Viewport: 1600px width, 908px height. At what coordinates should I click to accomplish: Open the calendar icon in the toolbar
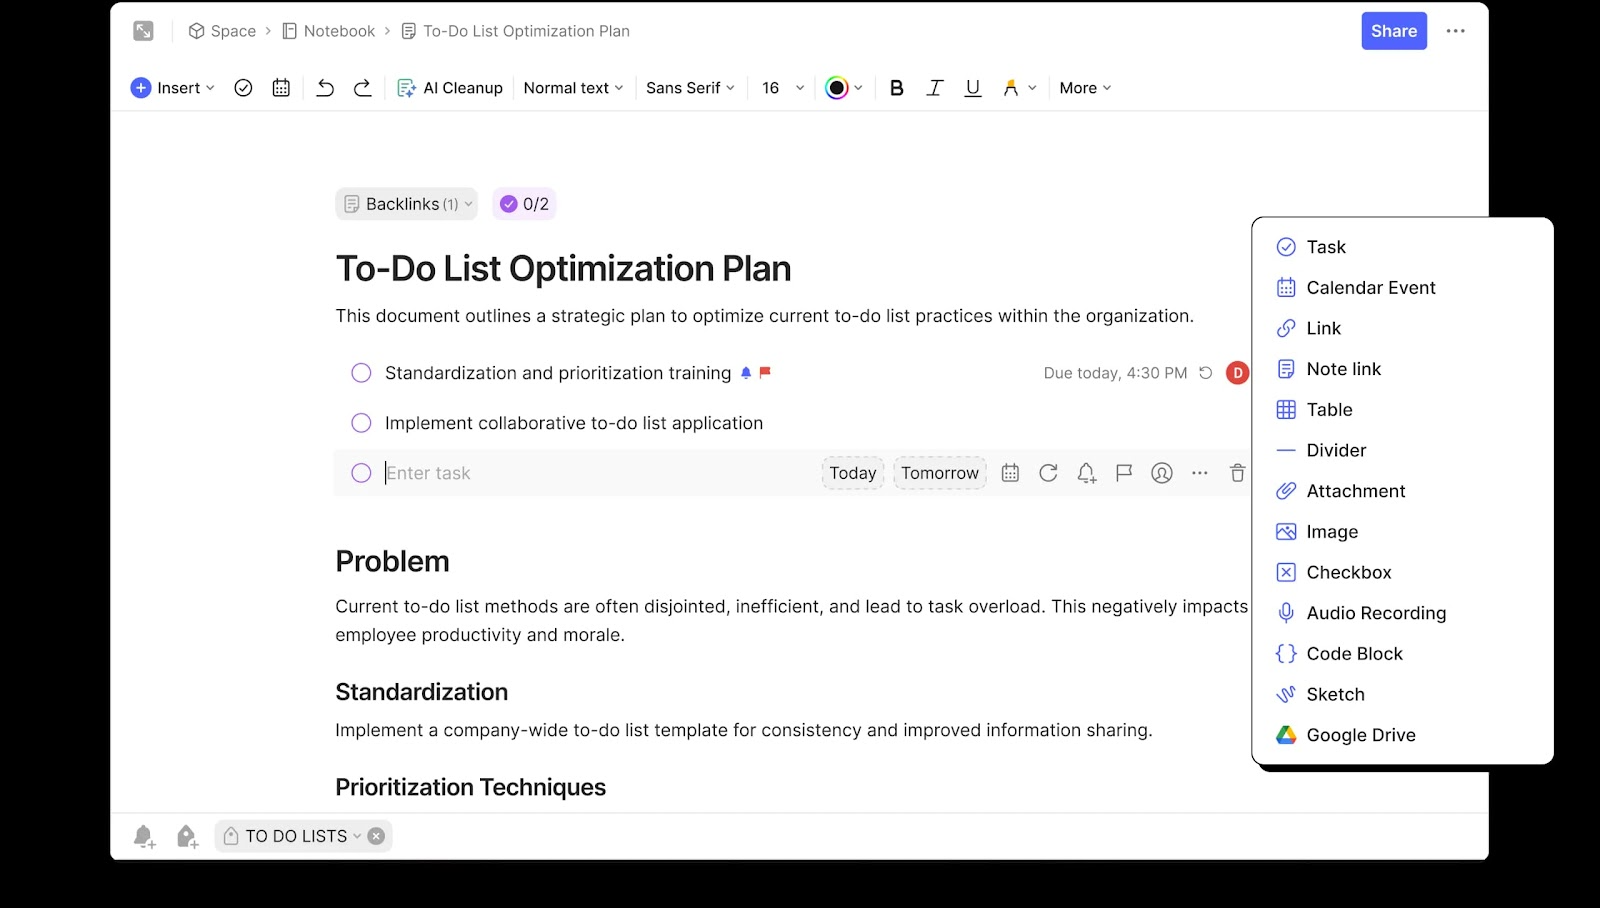pos(281,88)
